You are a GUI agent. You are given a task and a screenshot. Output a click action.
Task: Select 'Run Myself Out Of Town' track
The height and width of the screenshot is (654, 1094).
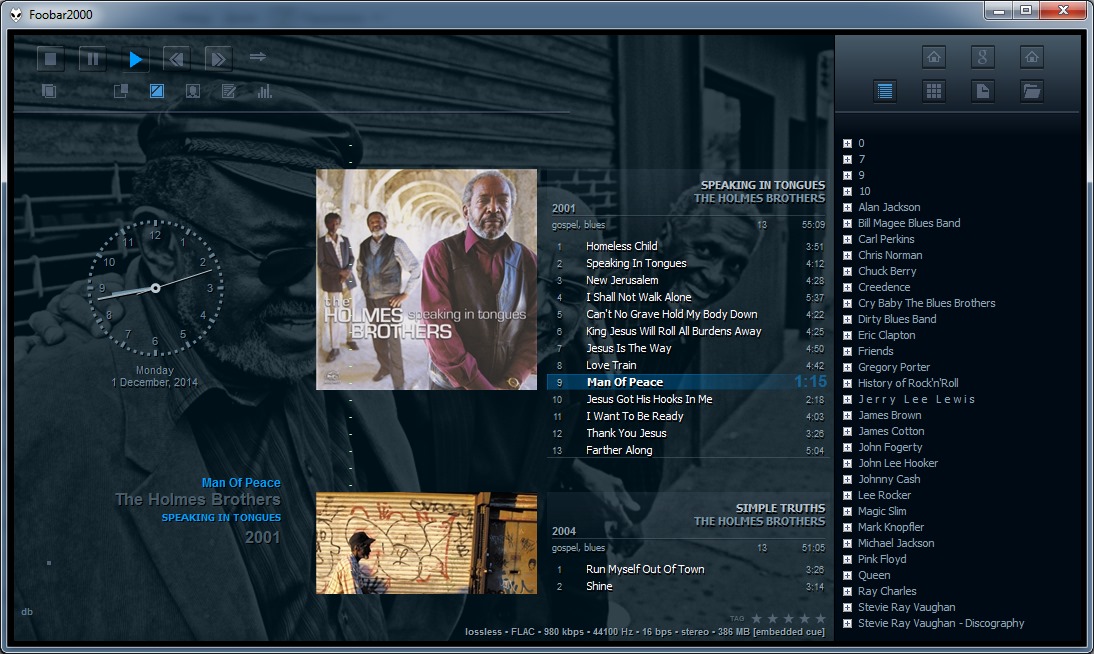tap(645, 569)
